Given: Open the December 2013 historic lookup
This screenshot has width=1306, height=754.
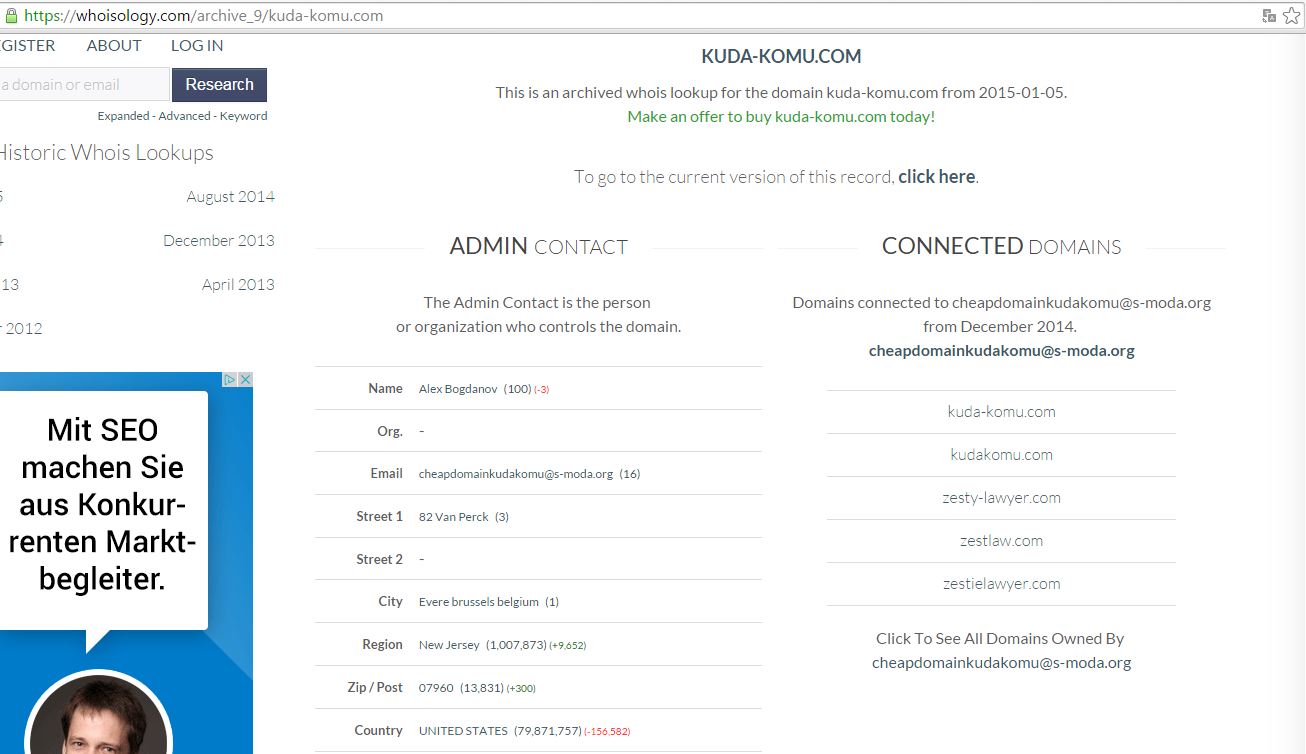Looking at the screenshot, I should [219, 241].
